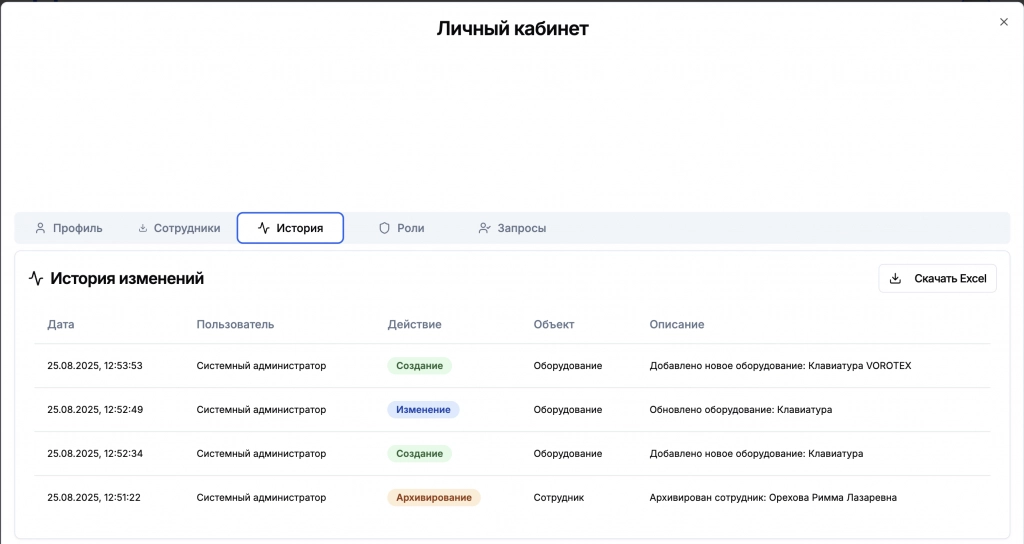Click the Дата column header
The width and height of the screenshot is (1024, 544).
coord(61,325)
